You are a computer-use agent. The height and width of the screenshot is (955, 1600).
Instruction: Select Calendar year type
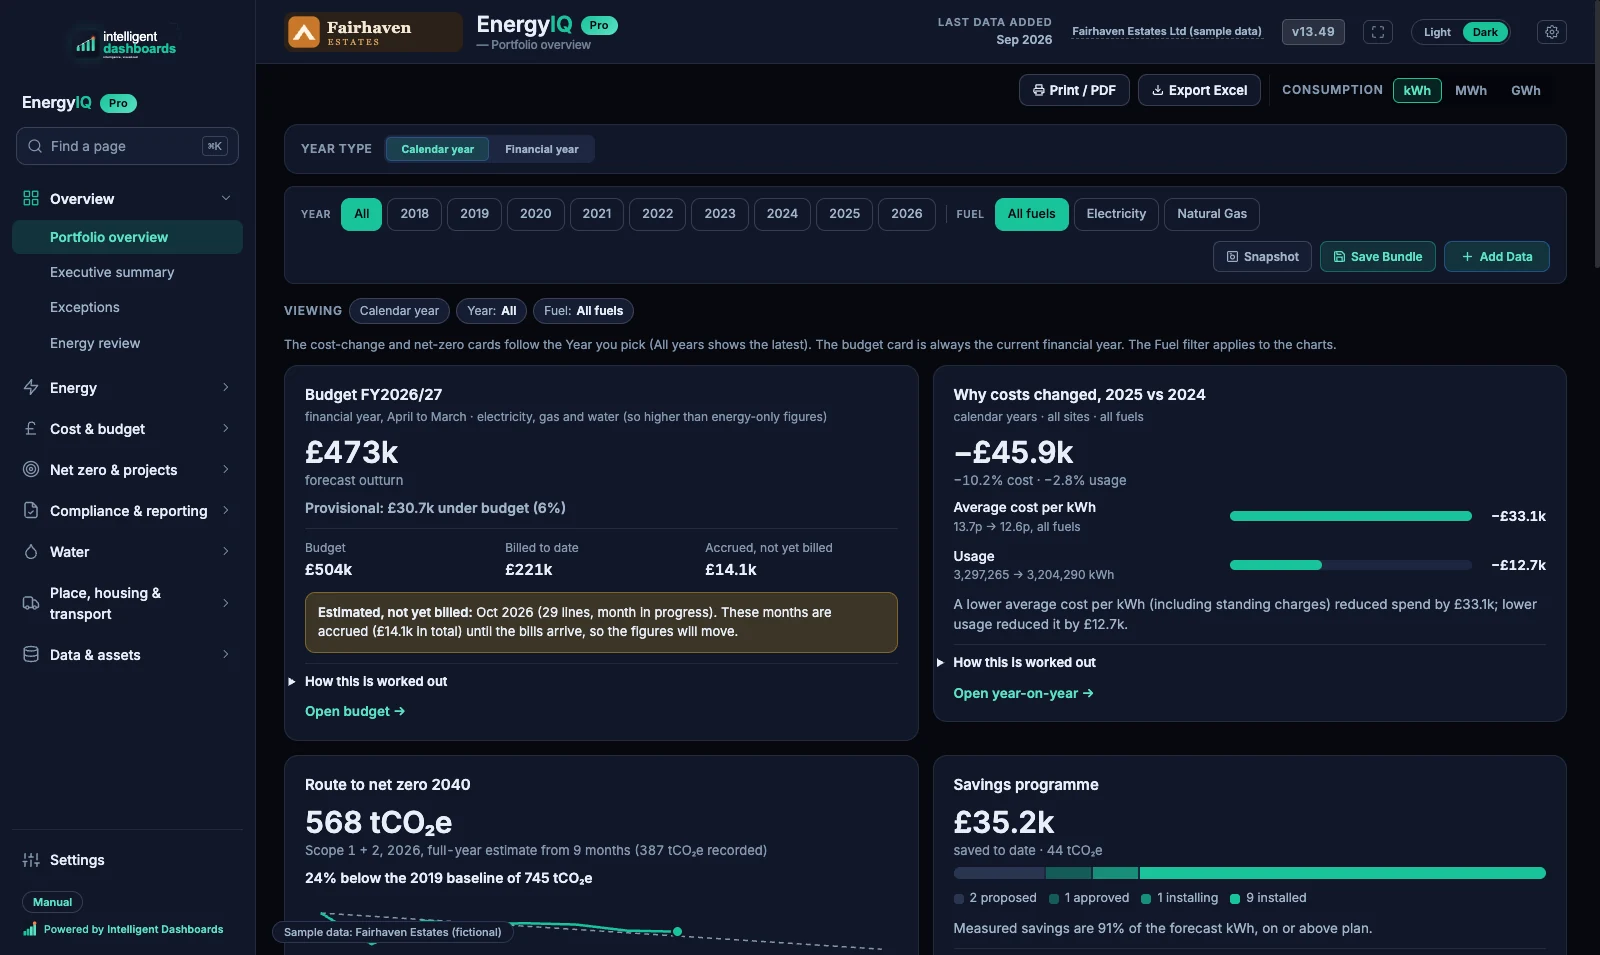pos(437,149)
